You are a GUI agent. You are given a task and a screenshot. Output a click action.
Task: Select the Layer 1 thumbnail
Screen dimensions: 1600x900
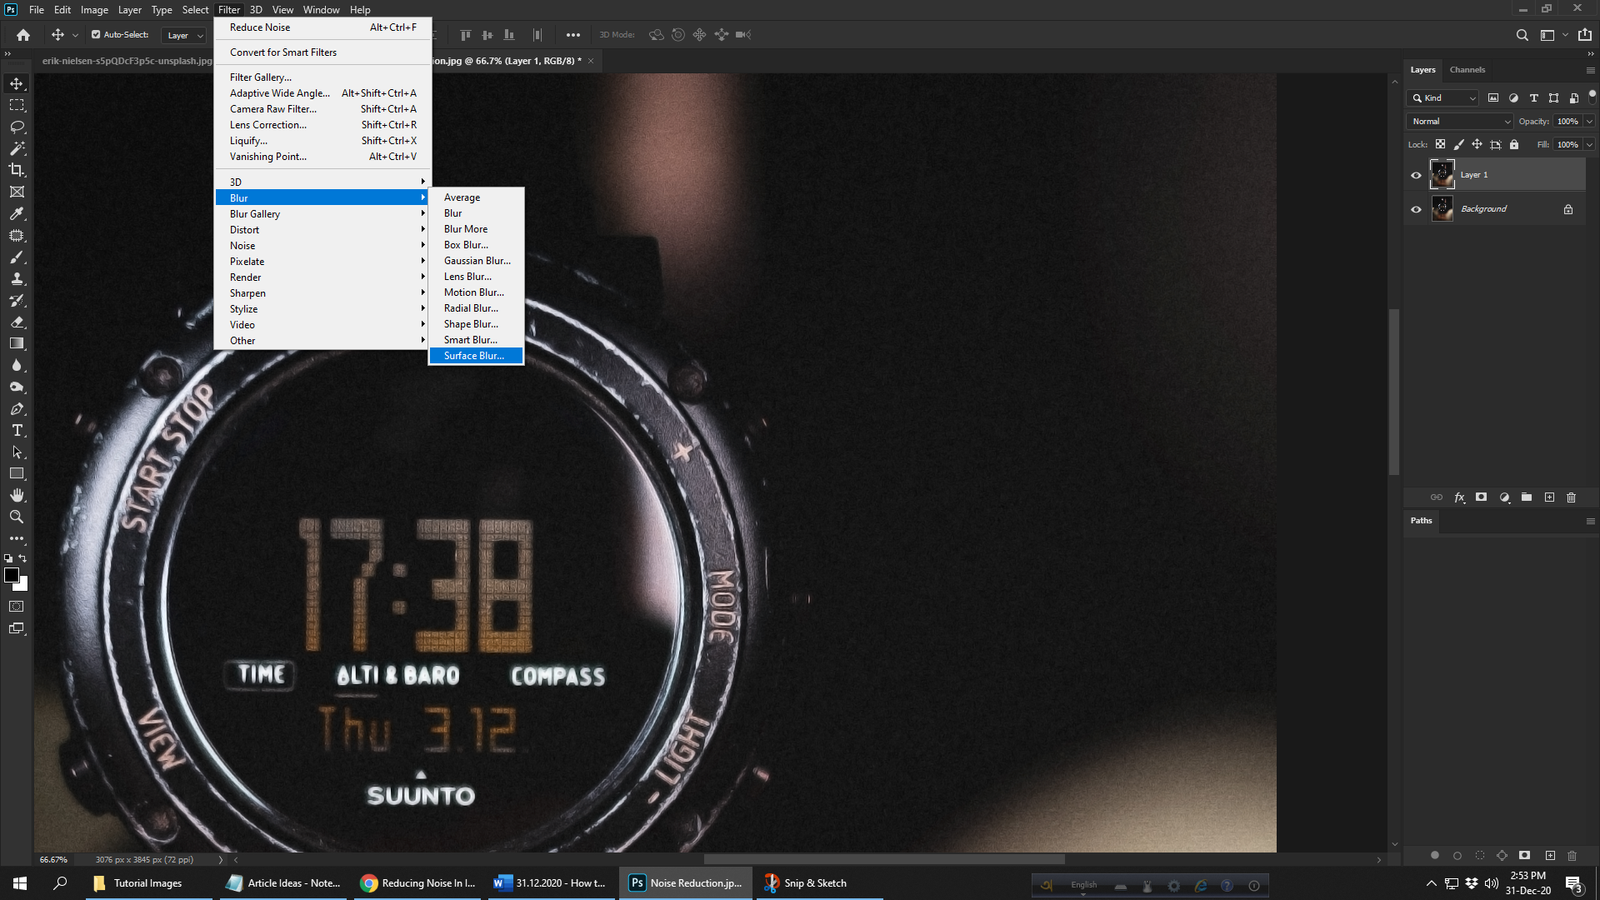(x=1442, y=175)
